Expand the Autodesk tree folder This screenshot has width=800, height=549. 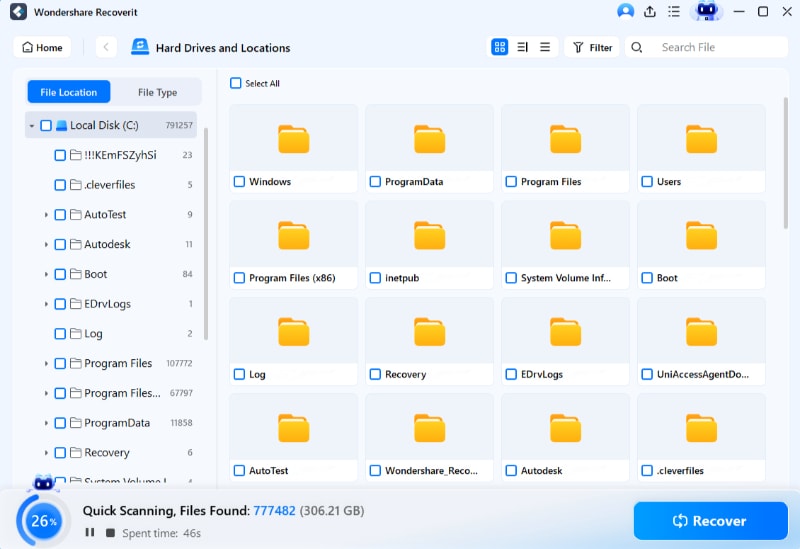46,244
